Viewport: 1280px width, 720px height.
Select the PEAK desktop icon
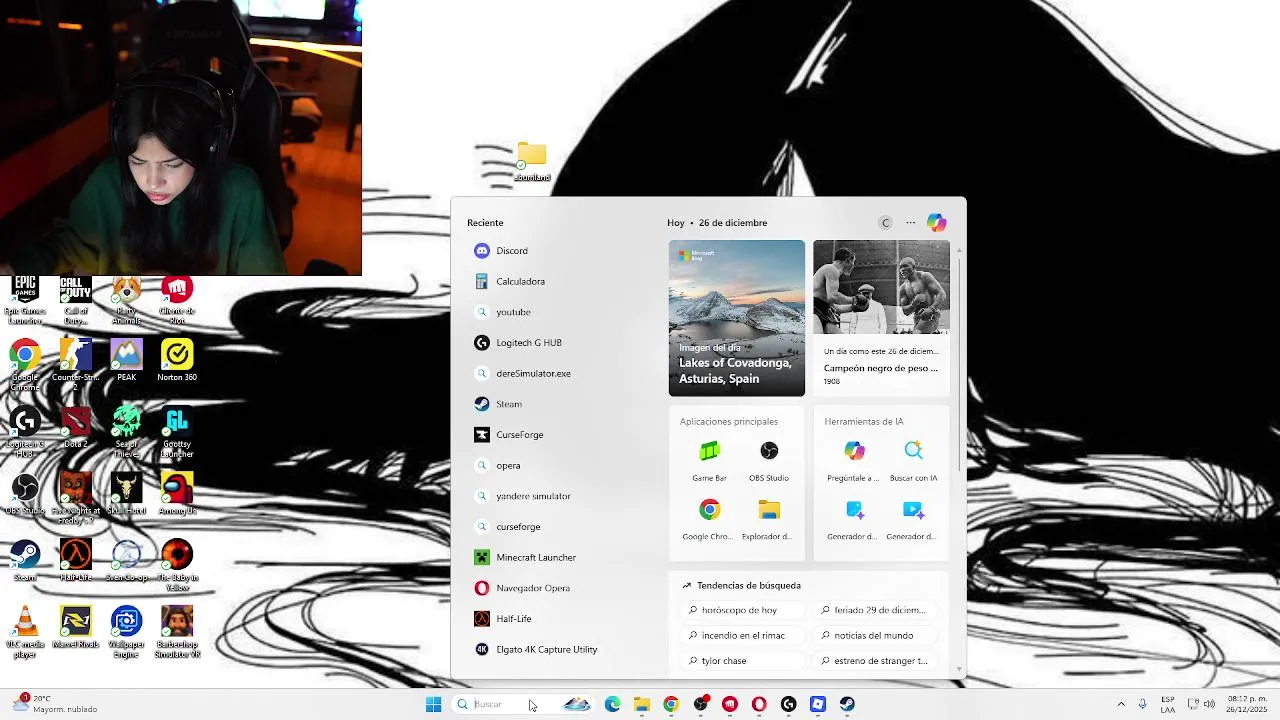[x=126, y=361]
